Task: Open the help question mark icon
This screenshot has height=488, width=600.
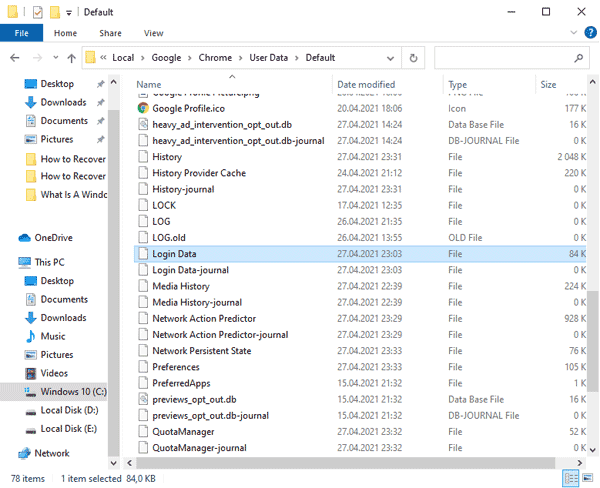Action: point(590,33)
